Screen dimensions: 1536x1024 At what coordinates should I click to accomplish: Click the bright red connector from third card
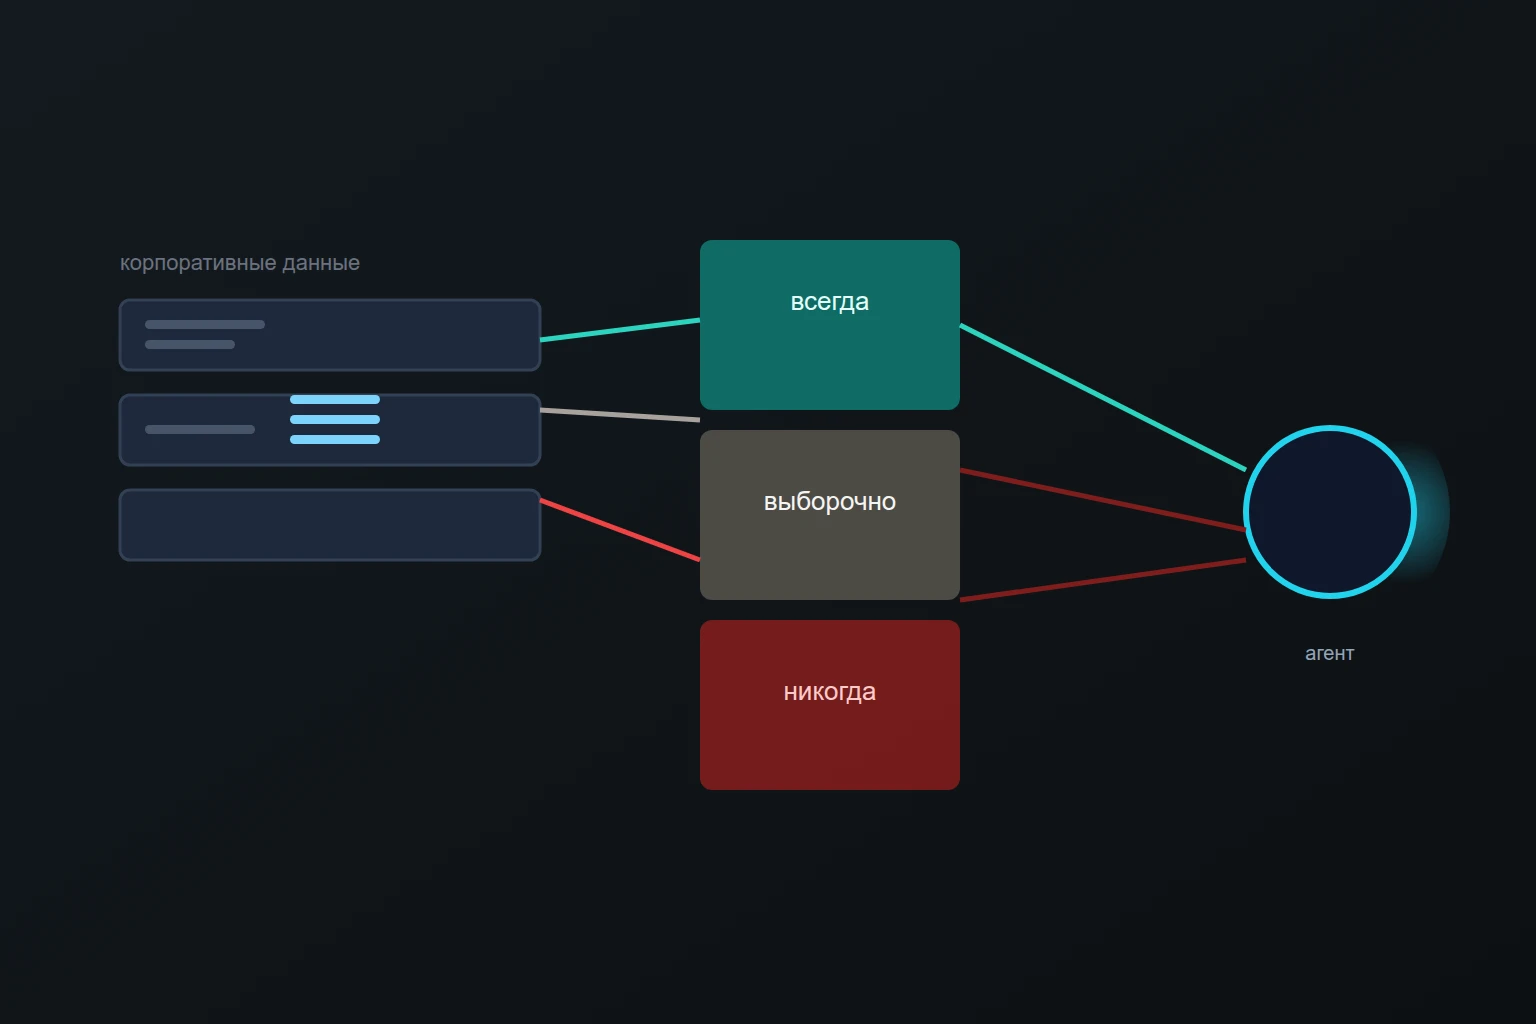pos(620,530)
